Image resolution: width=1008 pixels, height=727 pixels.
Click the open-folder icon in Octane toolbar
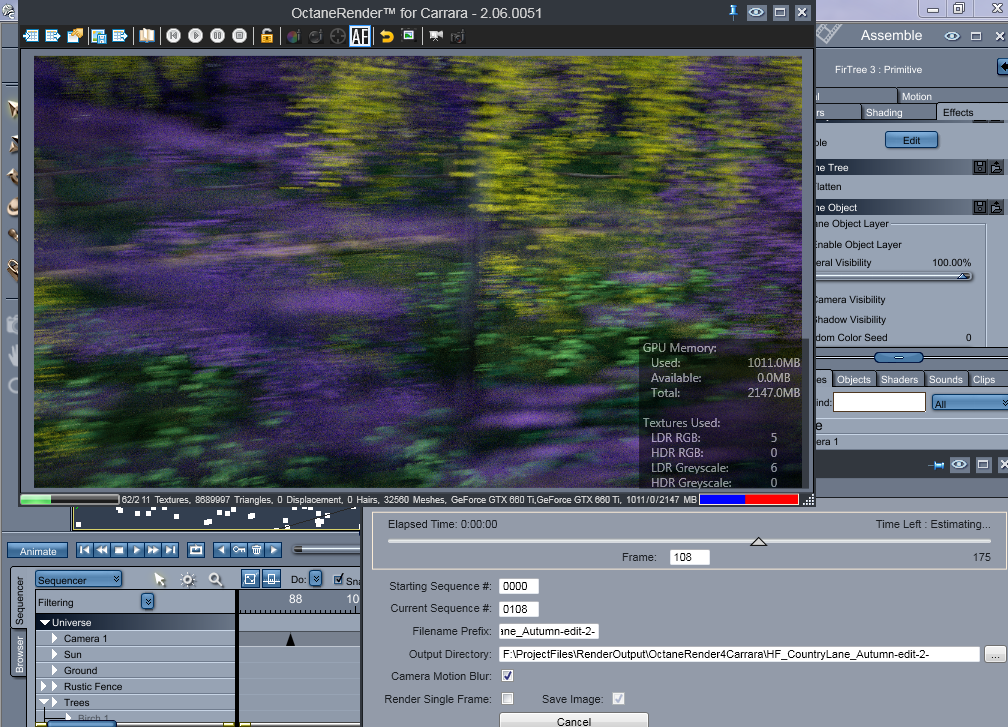[75, 36]
